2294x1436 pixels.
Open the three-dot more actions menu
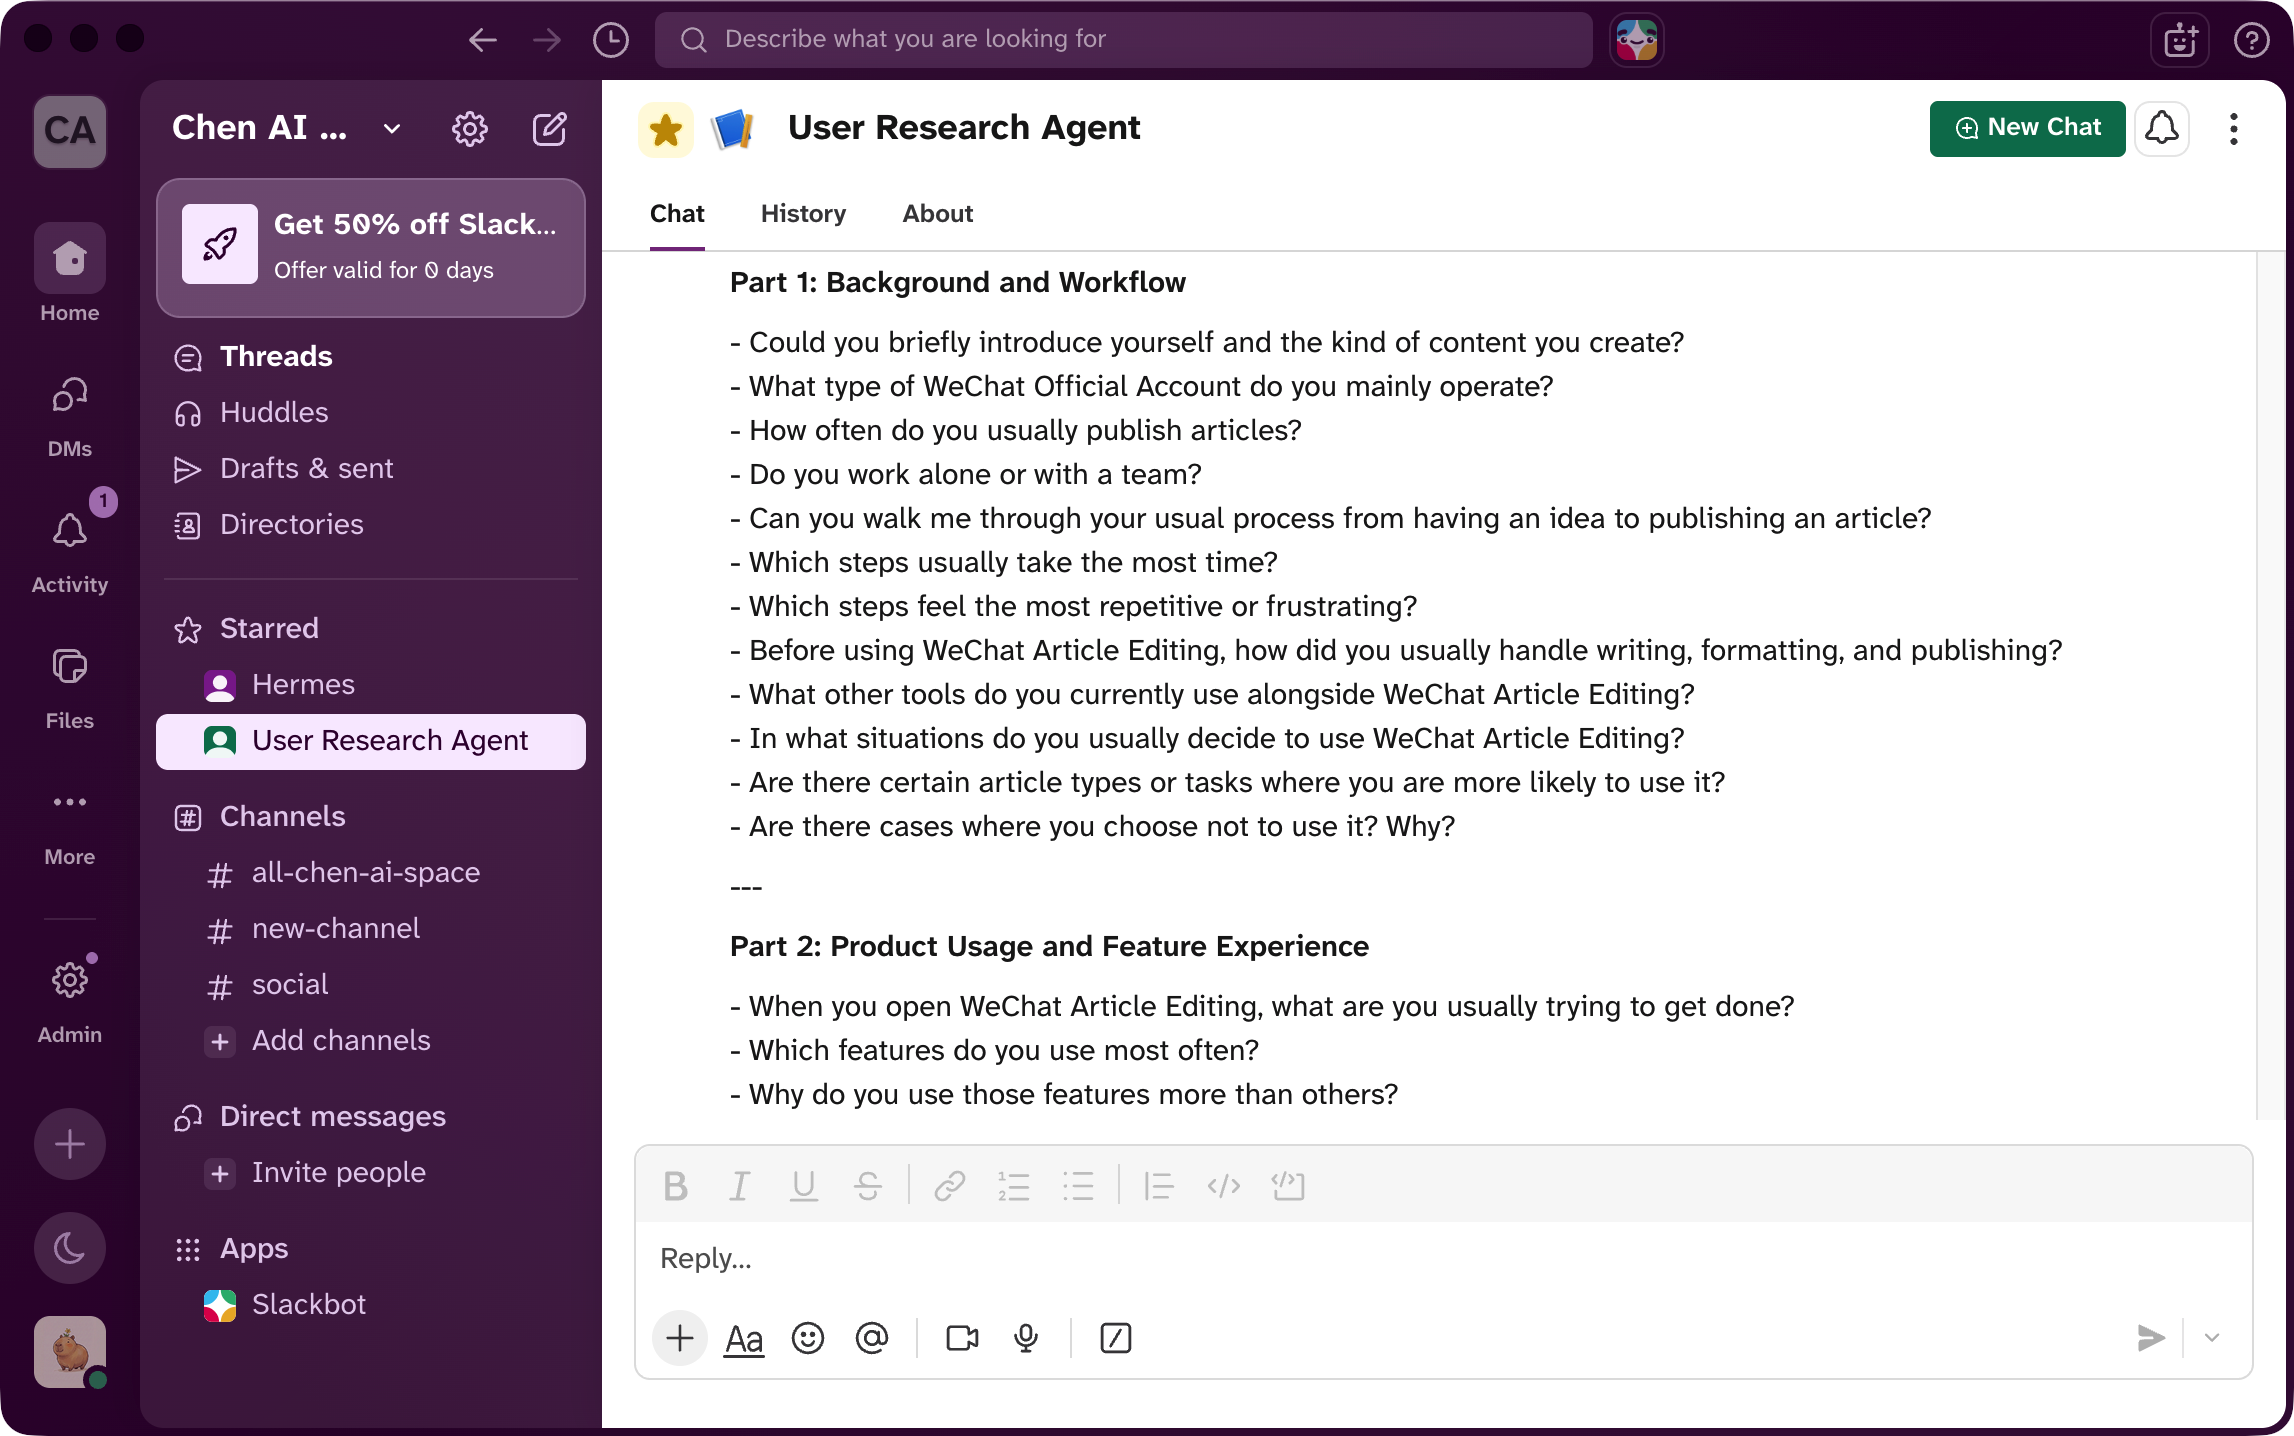pos(2233,129)
